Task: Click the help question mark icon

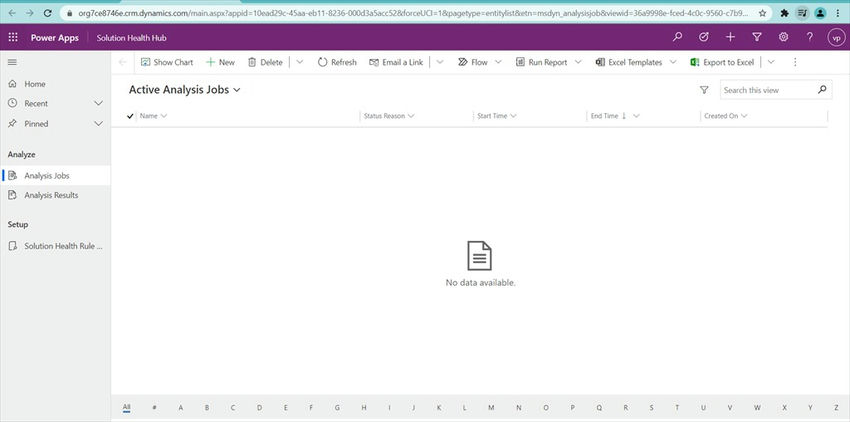Action: pyautogui.click(x=810, y=37)
